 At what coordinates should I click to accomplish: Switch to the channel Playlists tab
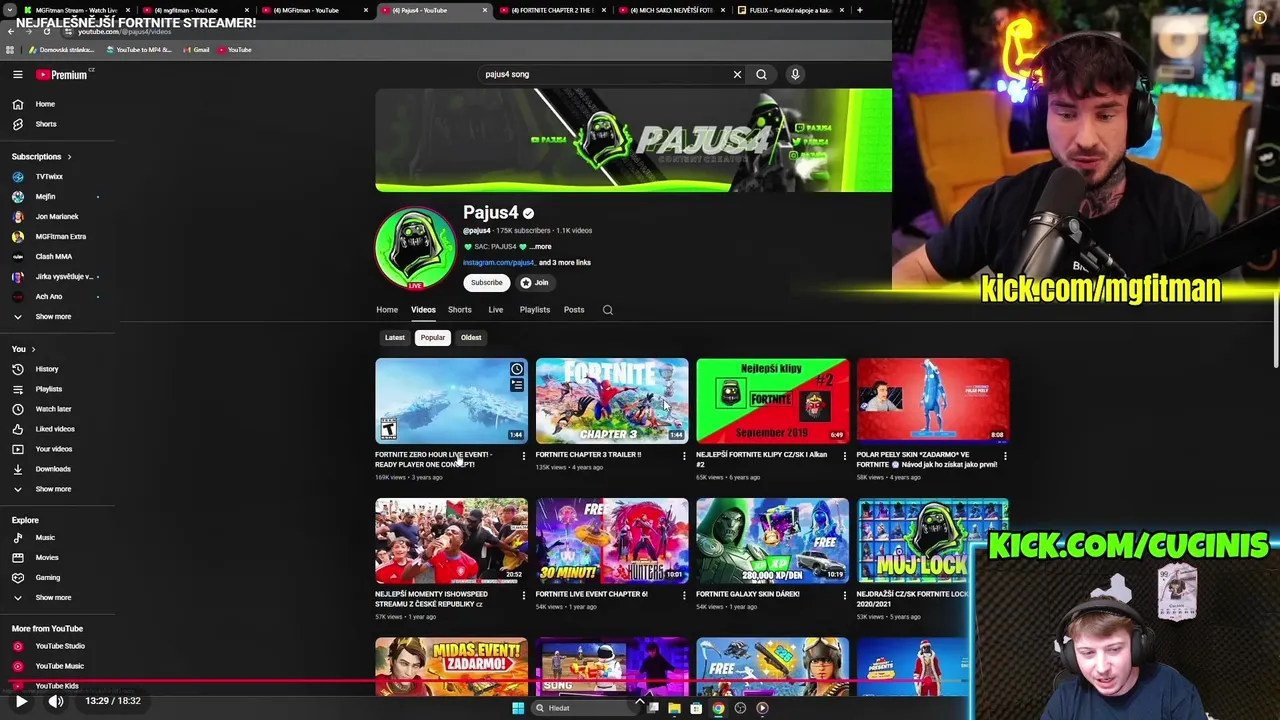pyautogui.click(x=535, y=310)
